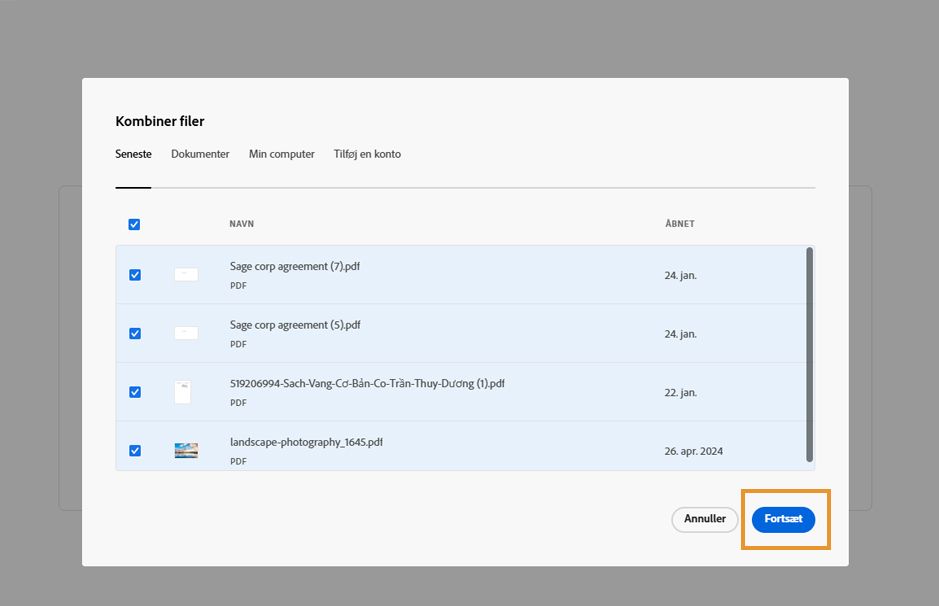Screen dimensions: 939x606
Task: Switch to Min computer tab
Action: (x=282, y=154)
